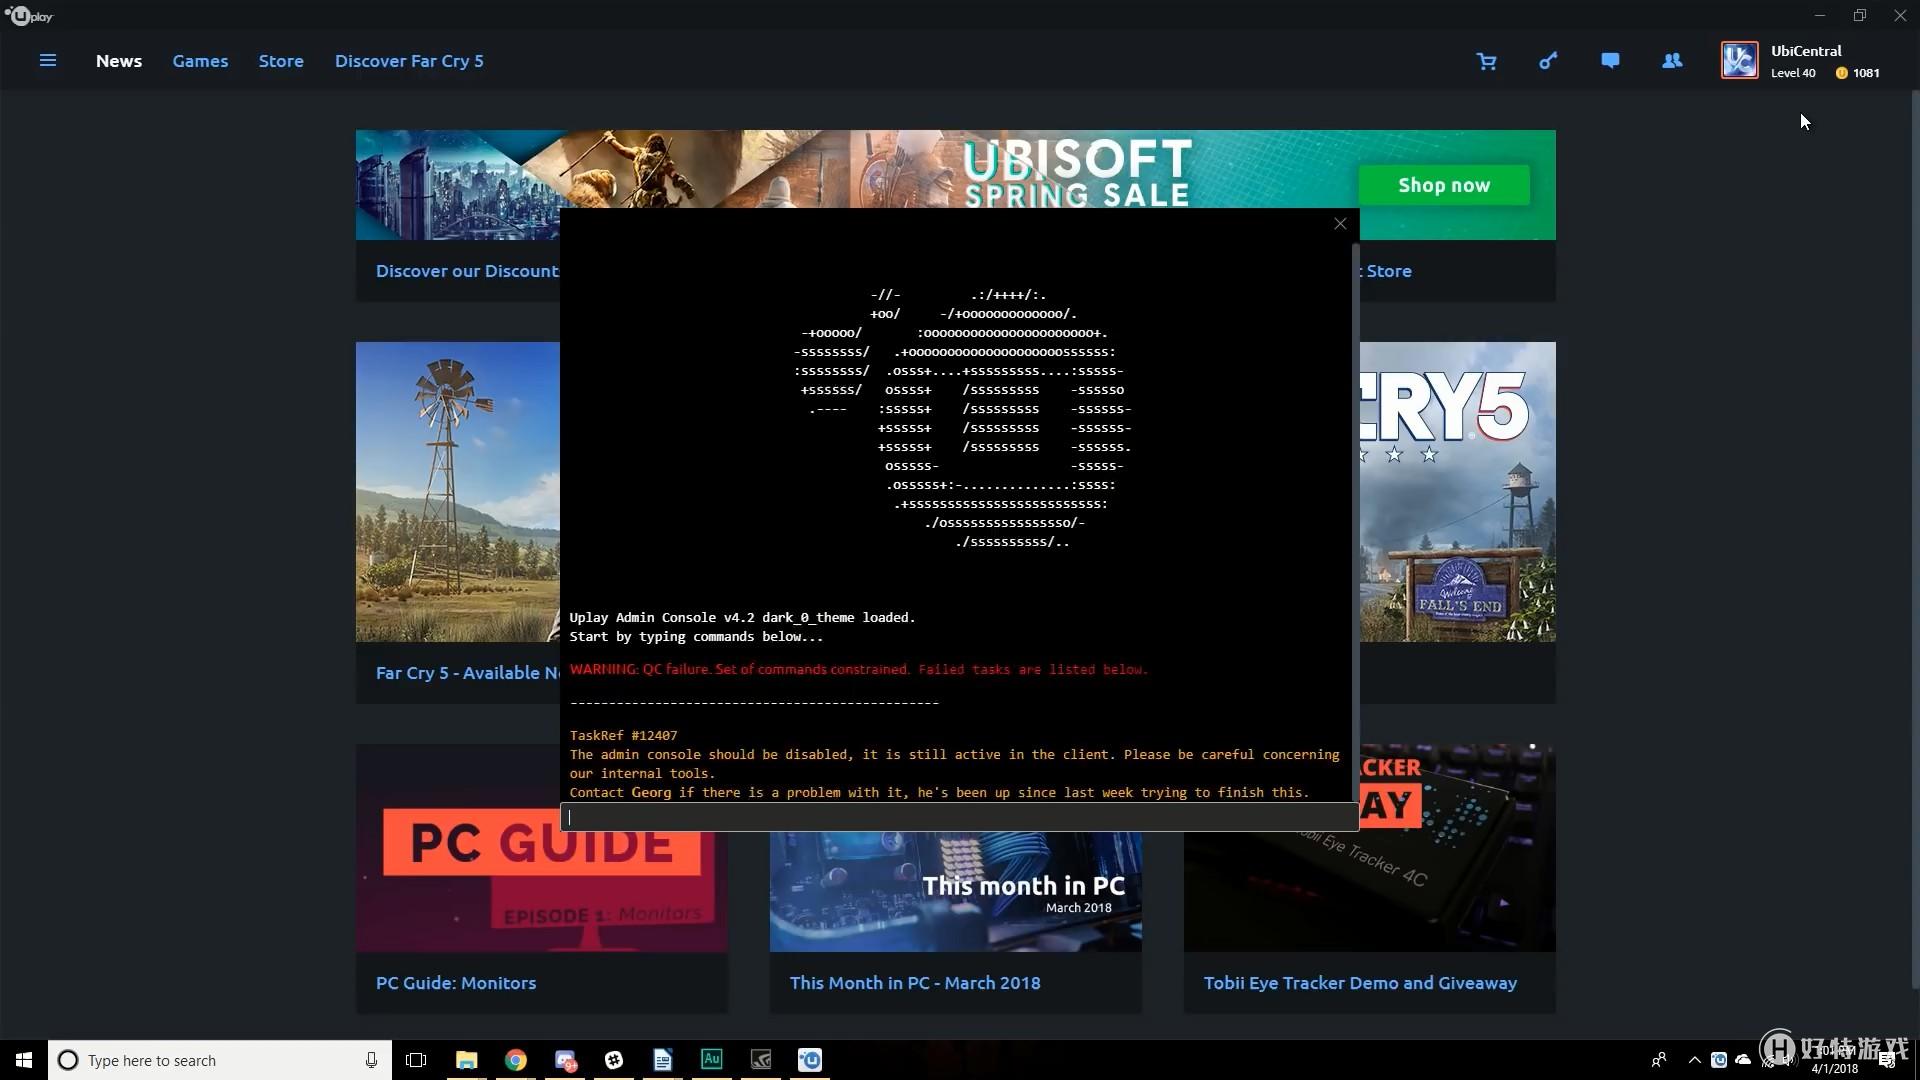Click the Uplay taskbar icon
Image resolution: width=1920 pixels, height=1080 pixels.
(810, 1060)
